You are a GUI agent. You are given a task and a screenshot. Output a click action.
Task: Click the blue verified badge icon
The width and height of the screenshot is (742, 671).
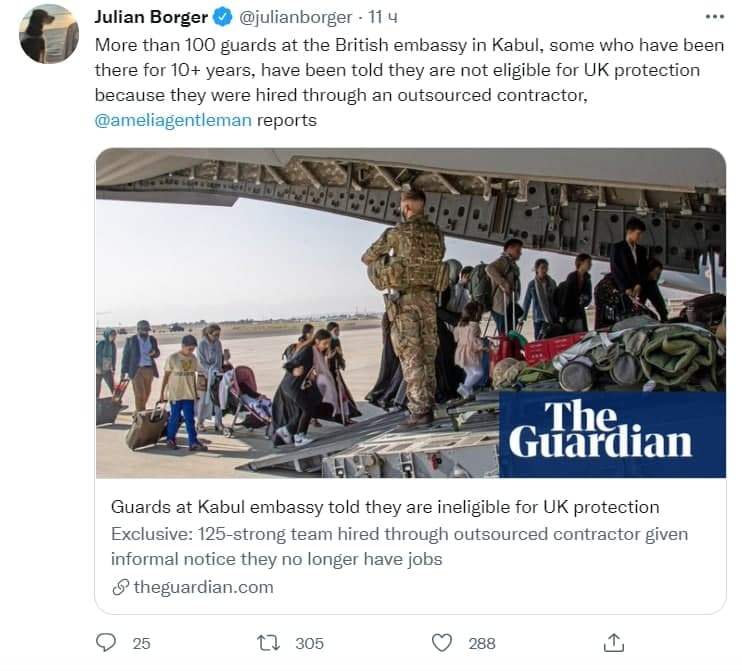click(x=223, y=18)
